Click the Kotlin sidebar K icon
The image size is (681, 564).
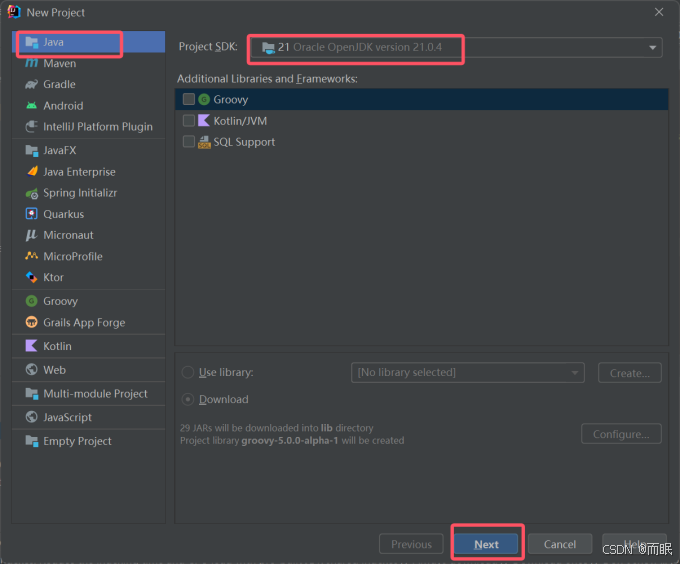click(32, 346)
